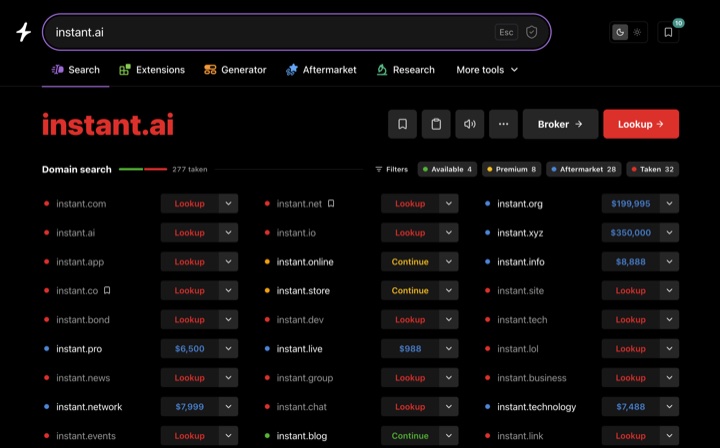
Task: Click the instant.ai search input field
Action: coord(297,32)
